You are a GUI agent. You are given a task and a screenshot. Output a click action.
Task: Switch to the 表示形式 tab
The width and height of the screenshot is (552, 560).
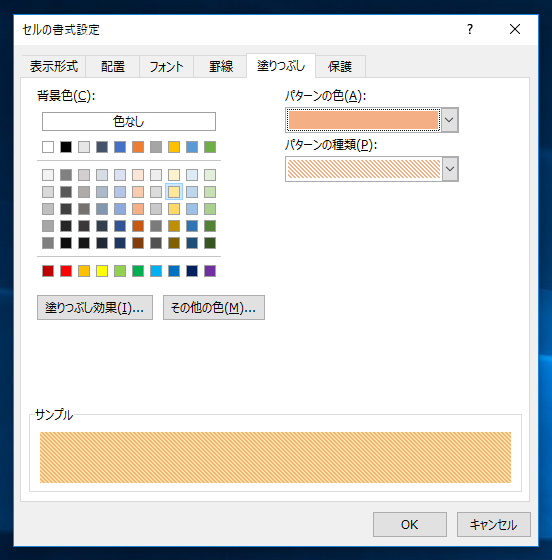click(54, 66)
